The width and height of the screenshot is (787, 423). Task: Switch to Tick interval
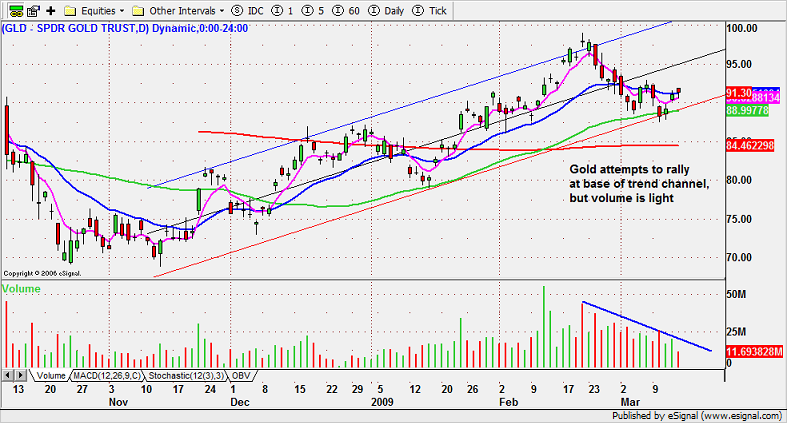429,11
